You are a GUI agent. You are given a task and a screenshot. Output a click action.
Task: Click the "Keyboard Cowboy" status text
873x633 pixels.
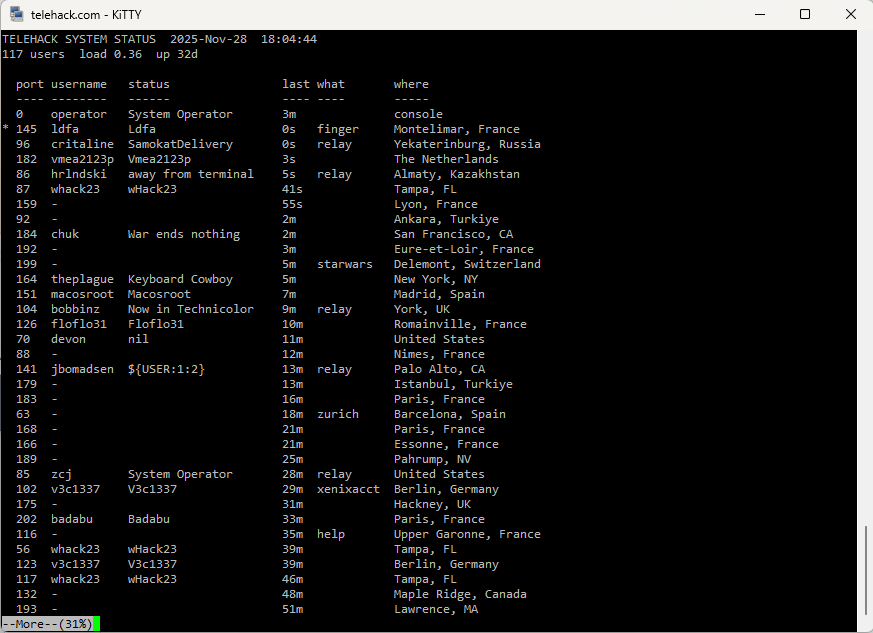click(180, 279)
